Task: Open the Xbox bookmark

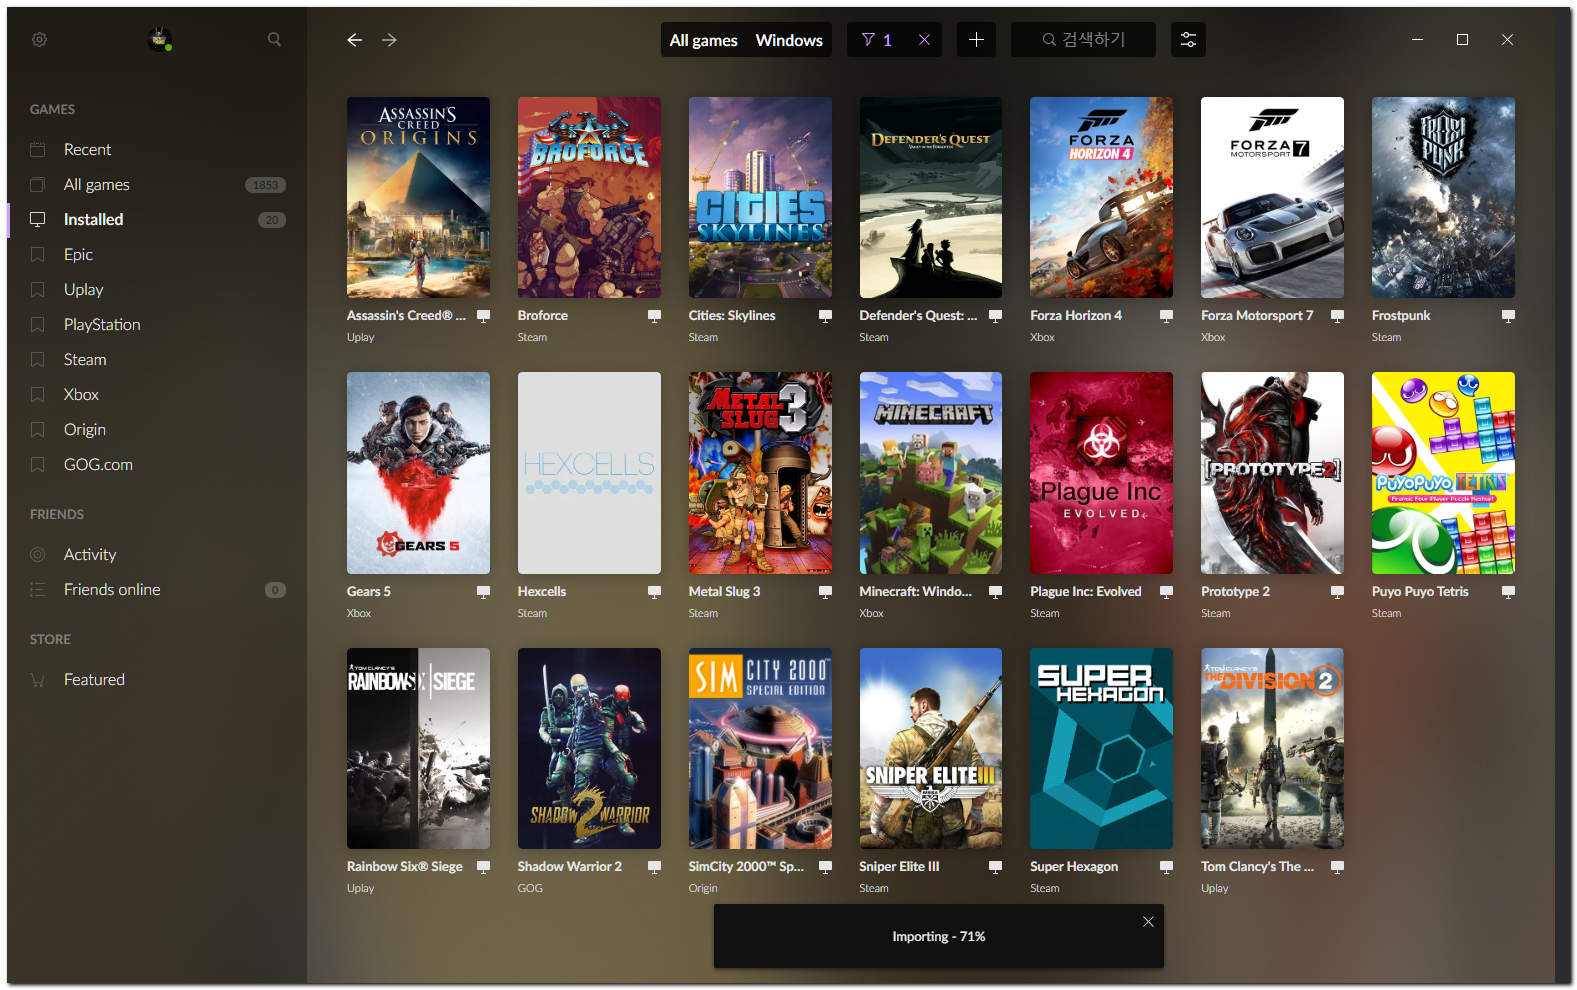Action: pos(158,394)
